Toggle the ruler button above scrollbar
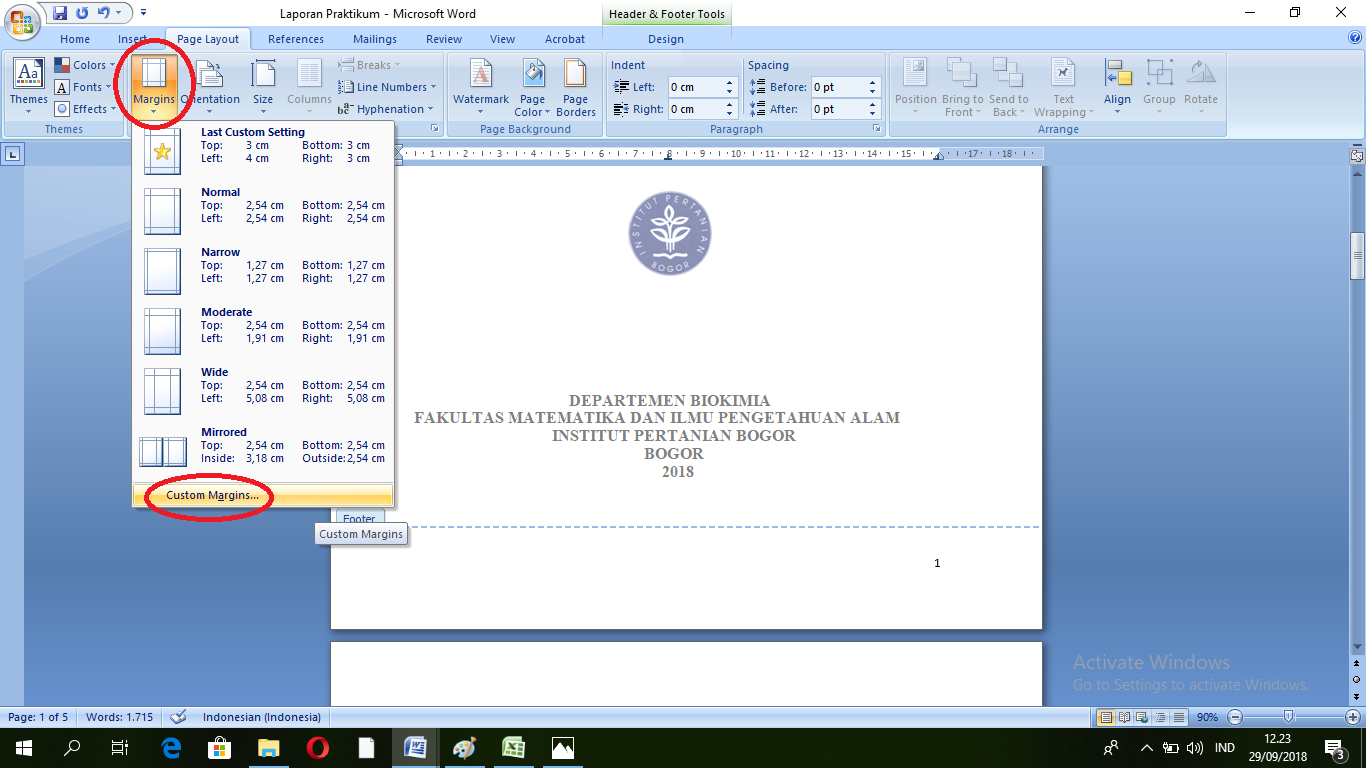 point(1356,155)
